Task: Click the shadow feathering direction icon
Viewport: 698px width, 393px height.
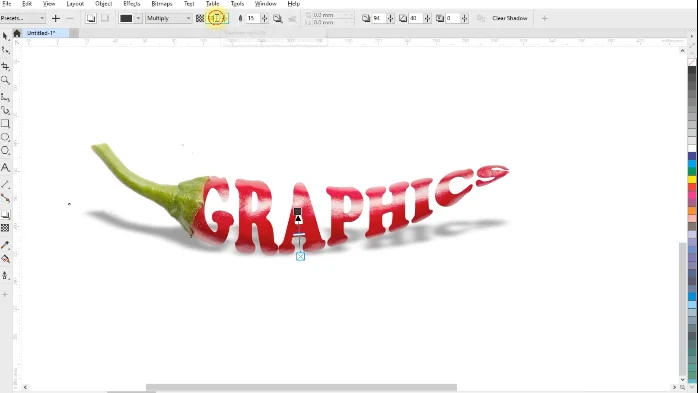Action: click(x=278, y=18)
